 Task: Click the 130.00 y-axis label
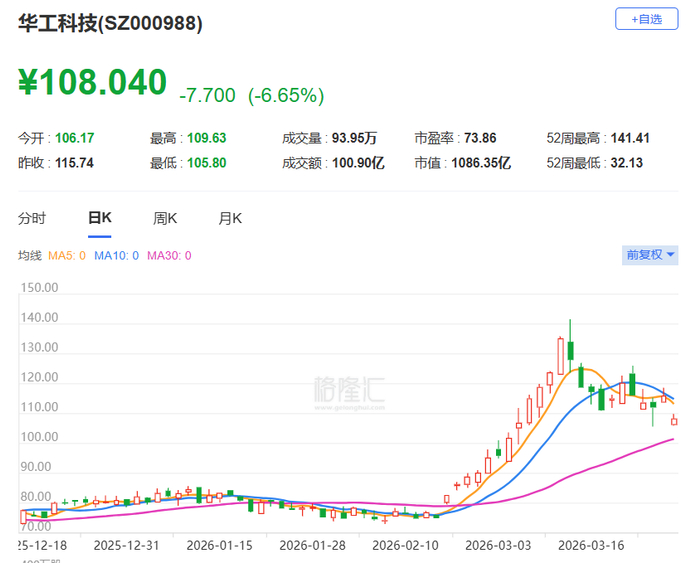point(39,348)
